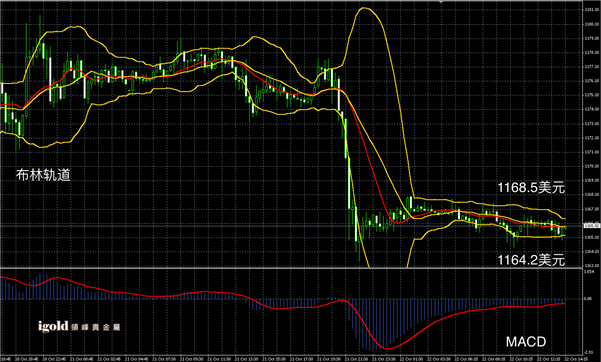
Task: Select the highest upper Bollinger band peak
Action: (x=364, y=8)
